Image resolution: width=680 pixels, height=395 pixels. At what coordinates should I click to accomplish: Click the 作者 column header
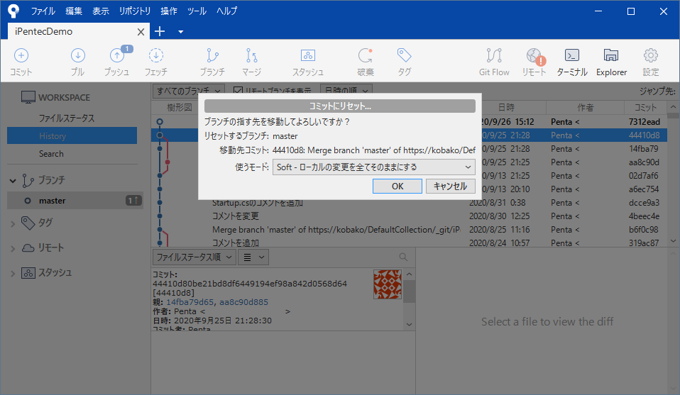(585, 108)
